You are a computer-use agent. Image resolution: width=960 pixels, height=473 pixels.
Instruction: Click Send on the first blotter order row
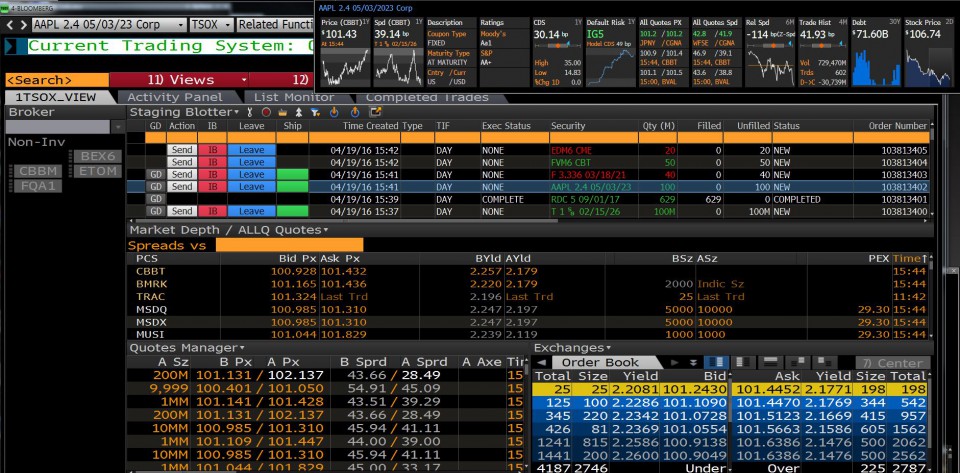(x=181, y=150)
